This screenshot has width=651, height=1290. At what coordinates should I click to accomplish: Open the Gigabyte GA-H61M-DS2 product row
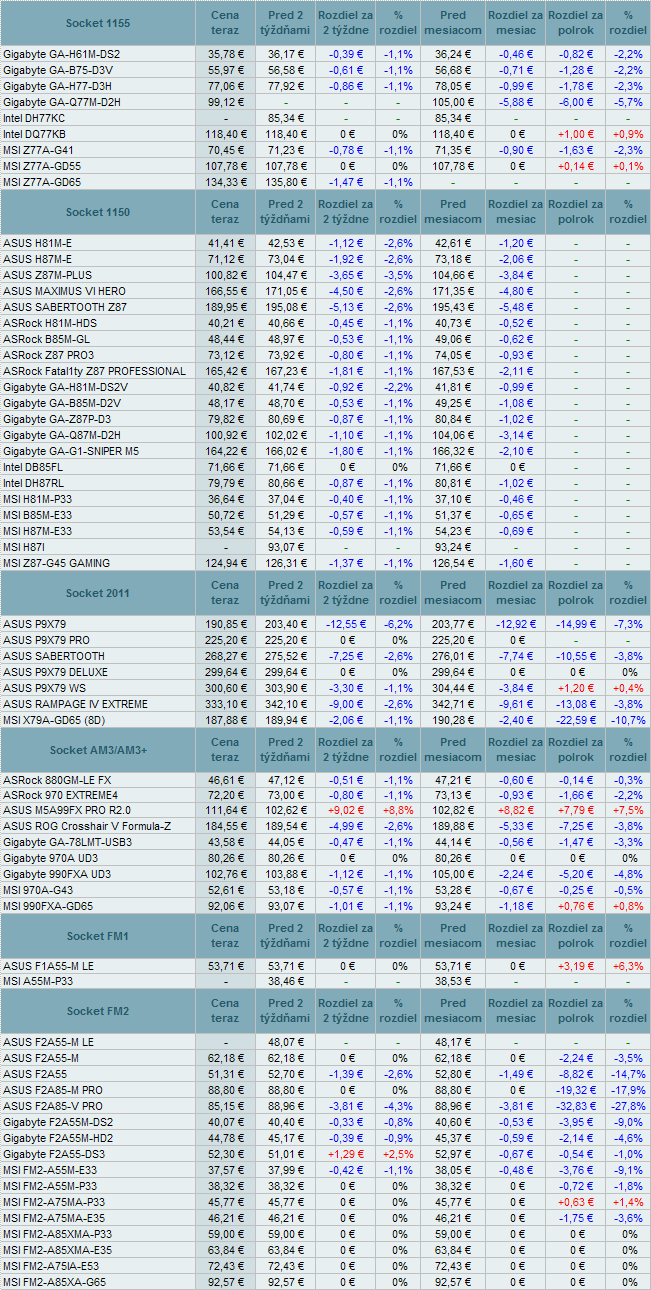click(62, 54)
